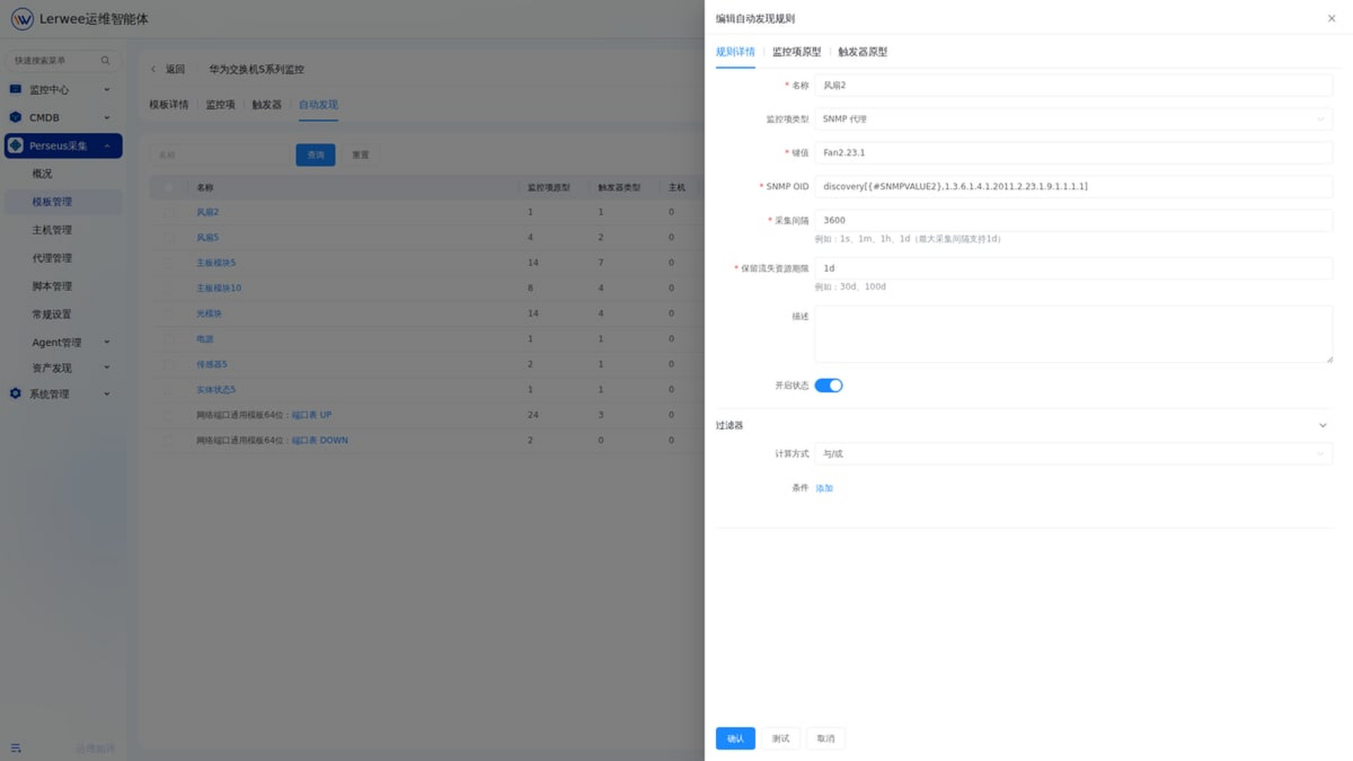Click the 采集间隔 input field

point(1073,220)
